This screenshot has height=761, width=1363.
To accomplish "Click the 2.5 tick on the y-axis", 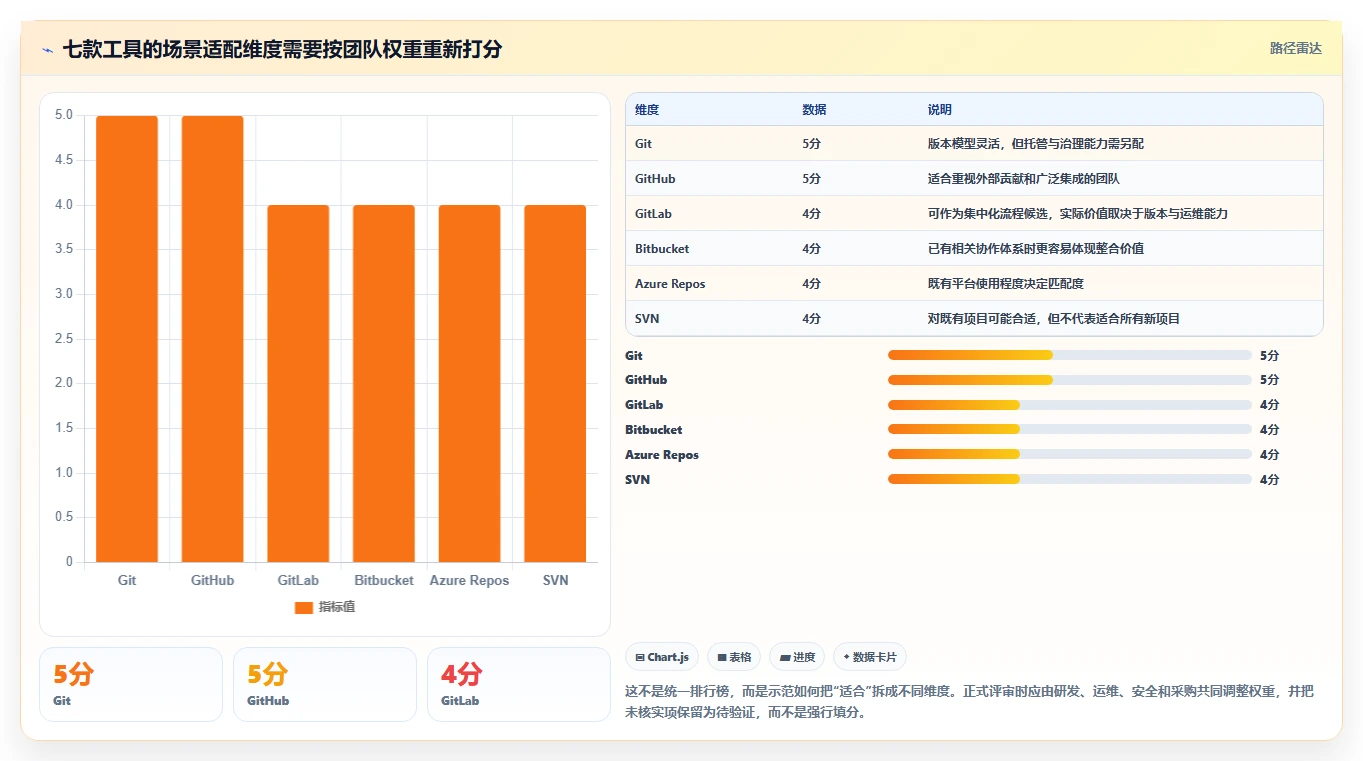I will 63,339.
